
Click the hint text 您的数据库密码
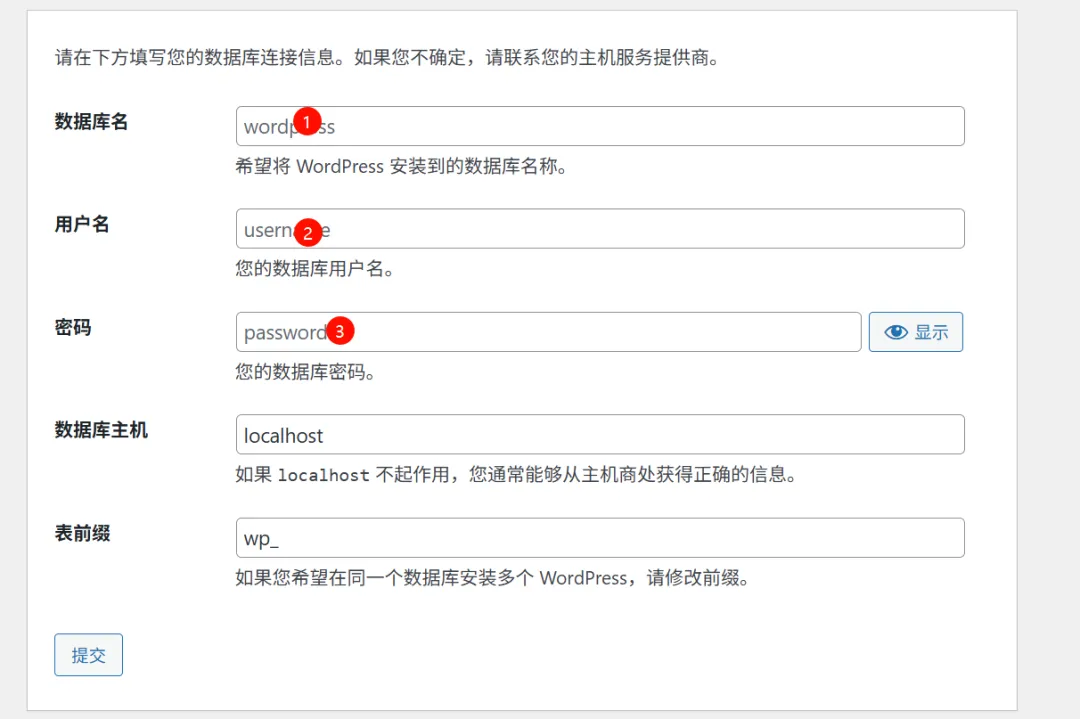(x=305, y=372)
